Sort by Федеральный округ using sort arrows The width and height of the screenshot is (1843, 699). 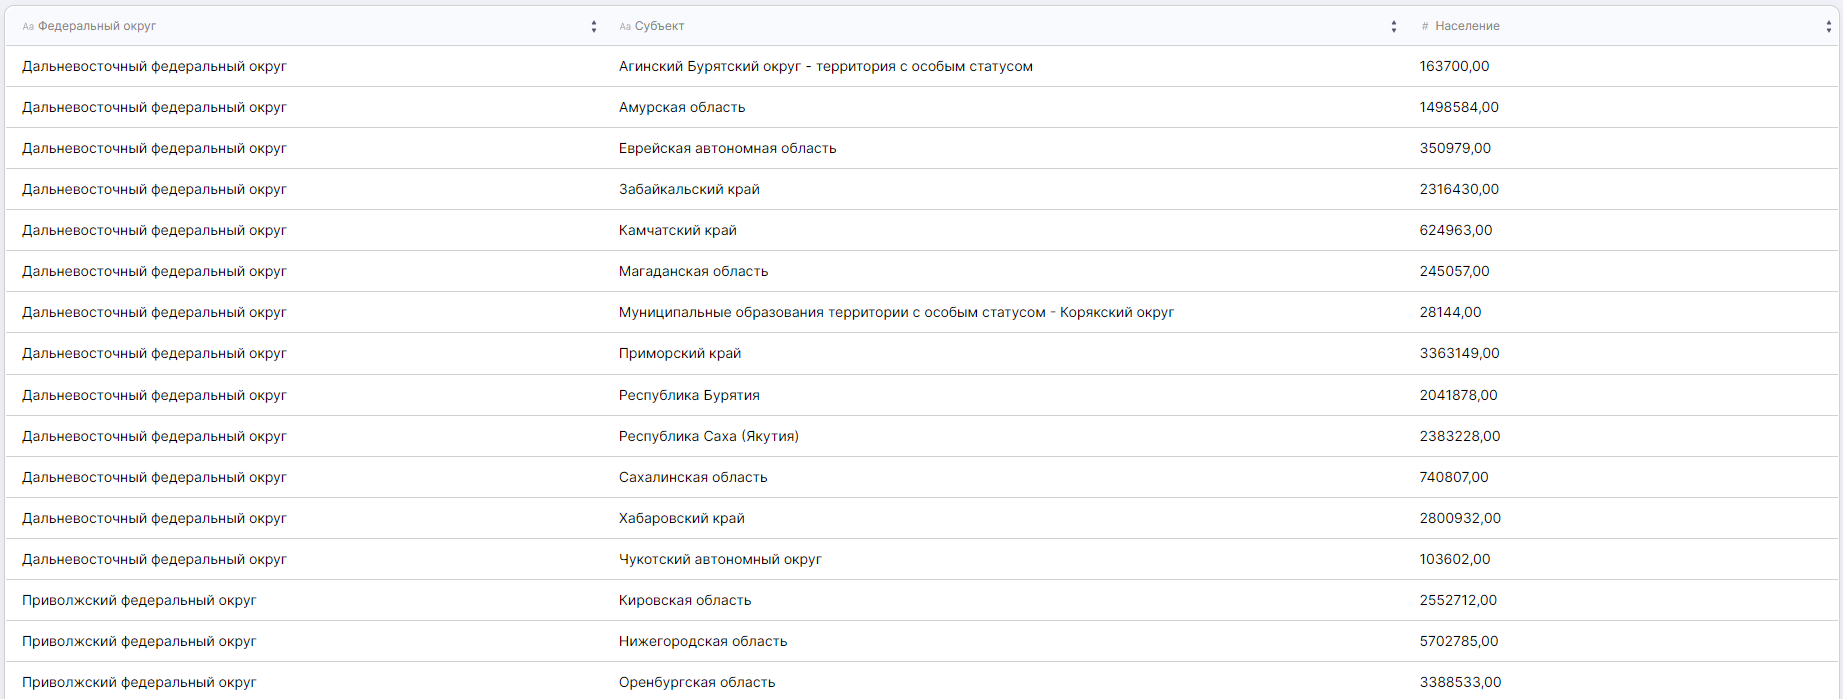click(594, 27)
